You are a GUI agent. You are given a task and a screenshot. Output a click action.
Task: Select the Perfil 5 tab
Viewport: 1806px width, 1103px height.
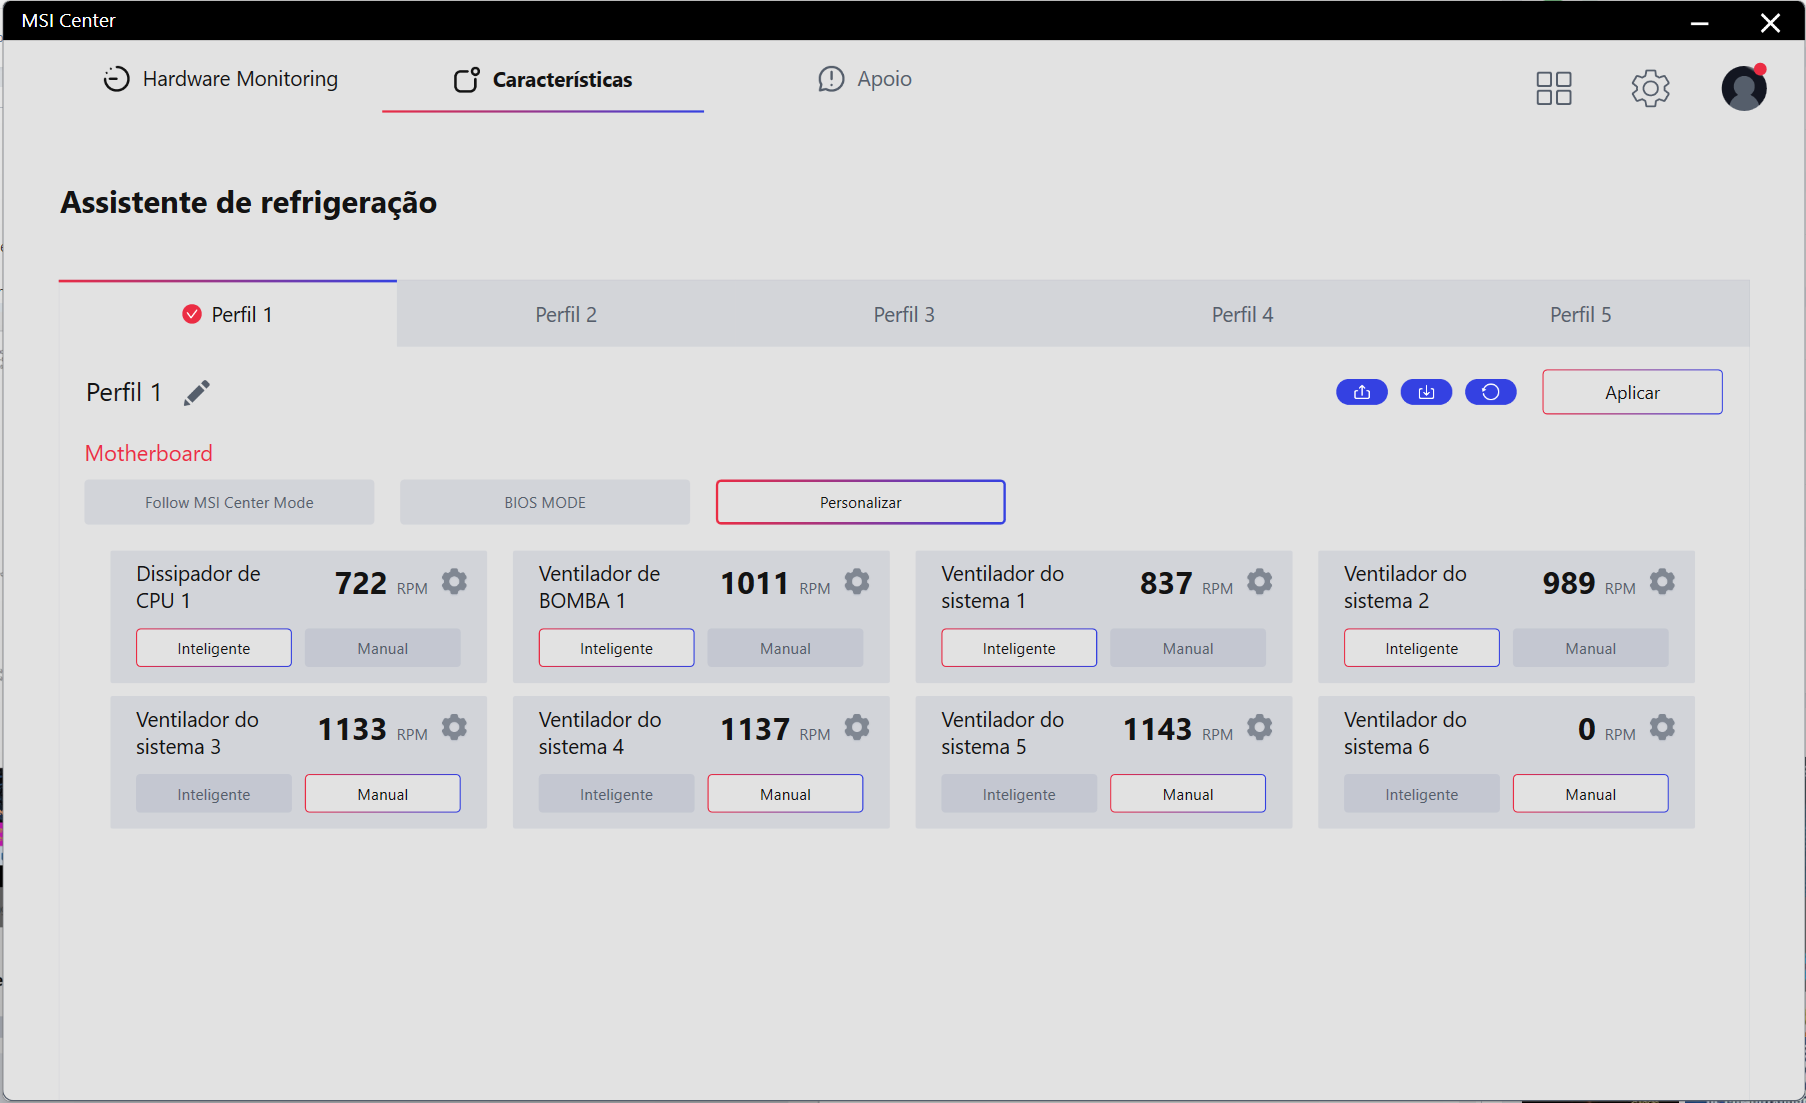(x=1580, y=314)
